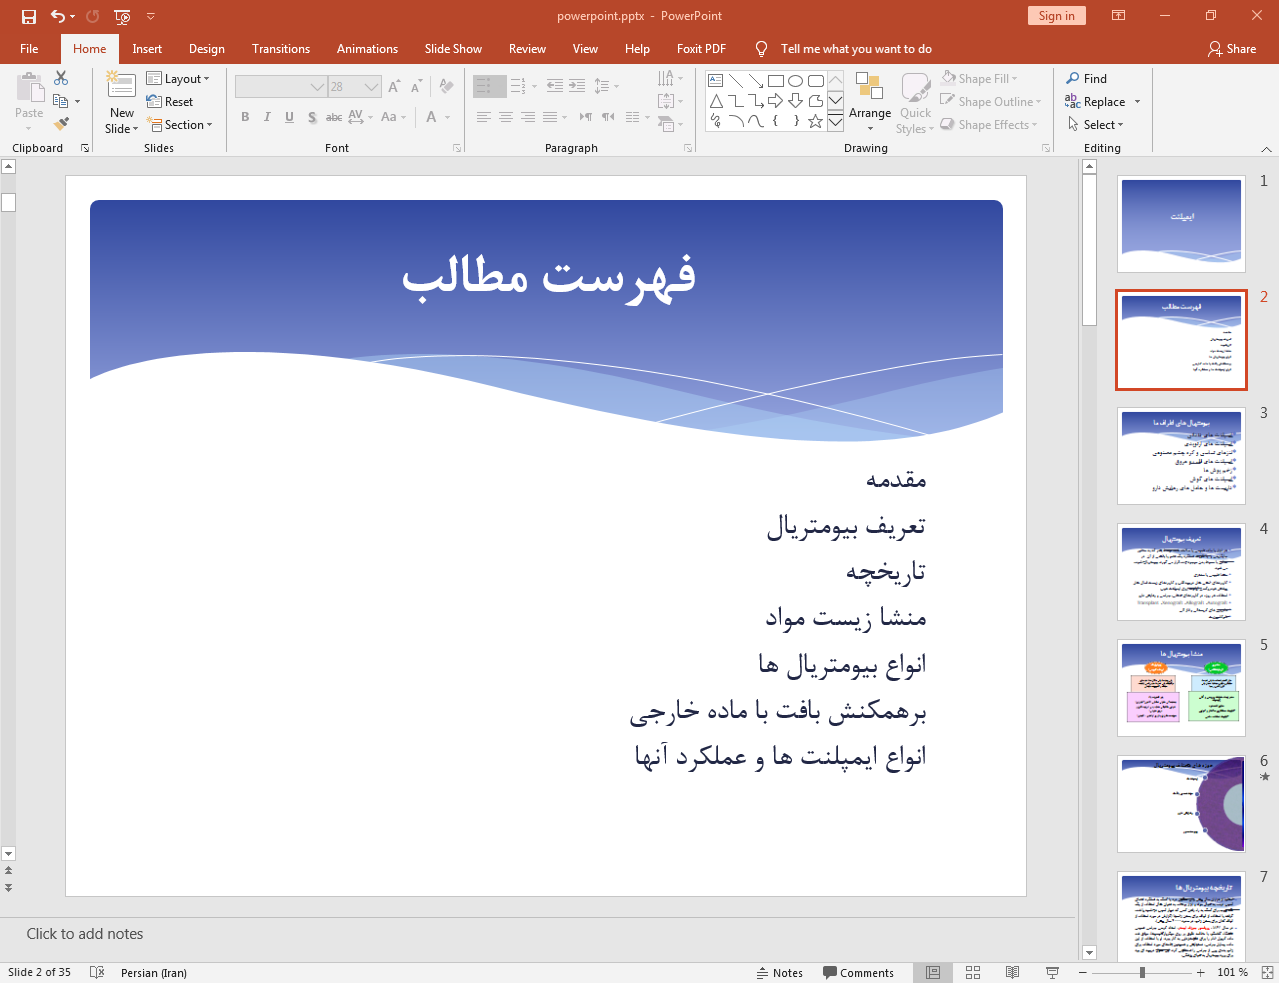Screen dimensions: 1279x983
Task: Switch to the Animations tab
Action: (367, 49)
